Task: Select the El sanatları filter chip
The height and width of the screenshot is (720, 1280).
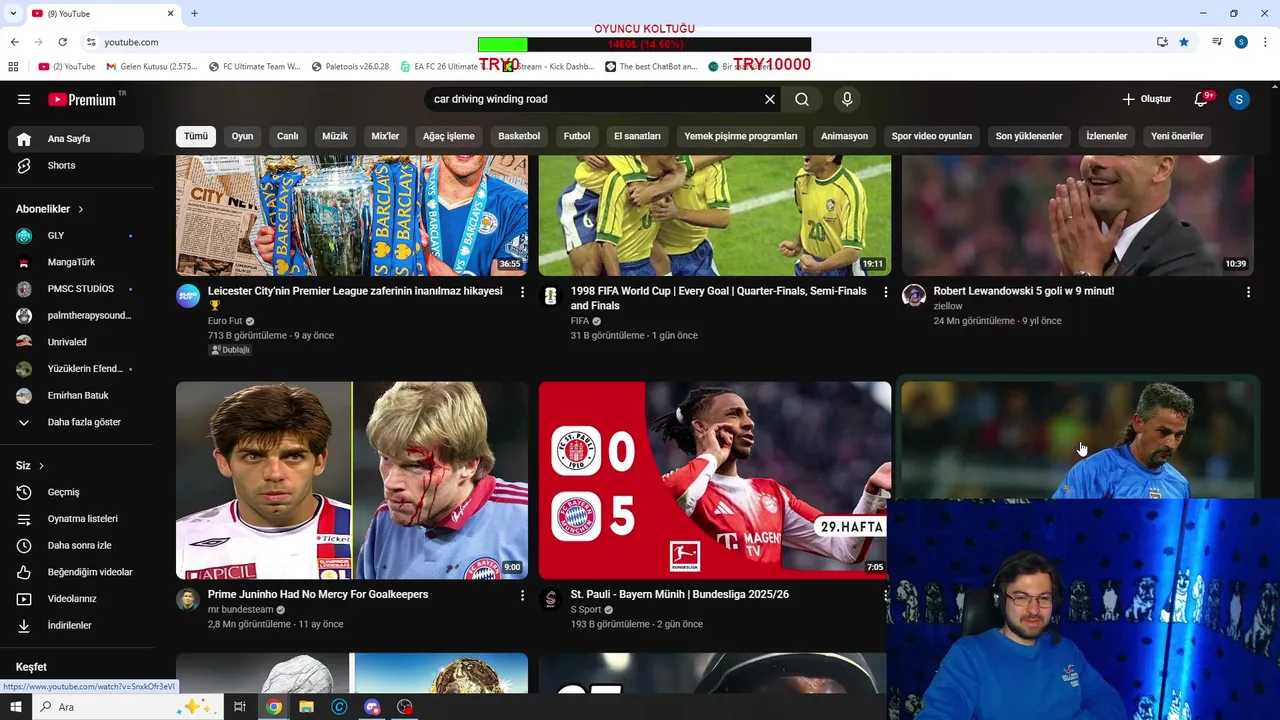Action: [x=637, y=136]
